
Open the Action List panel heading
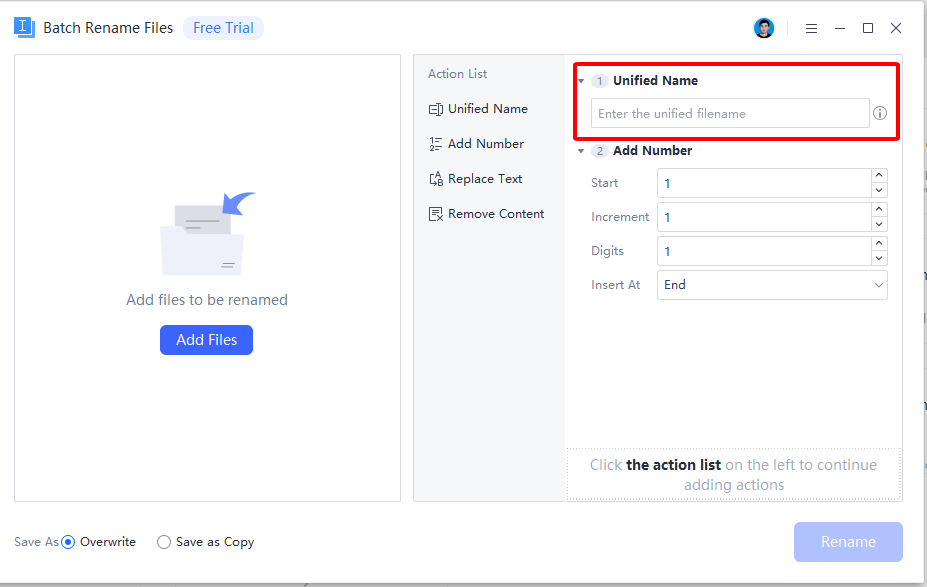pyautogui.click(x=457, y=73)
